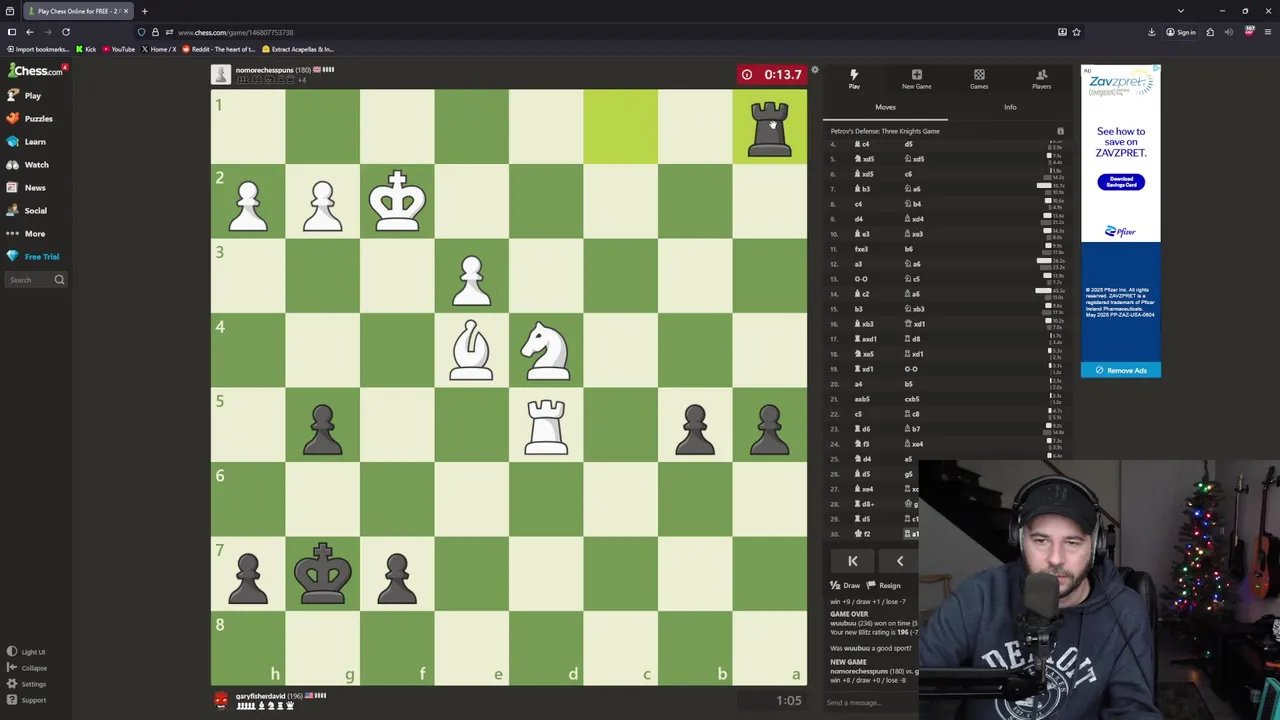Image resolution: width=1280 pixels, height=720 pixels.
Task: Switch to the Moves subtab
Action: [885, 107]
